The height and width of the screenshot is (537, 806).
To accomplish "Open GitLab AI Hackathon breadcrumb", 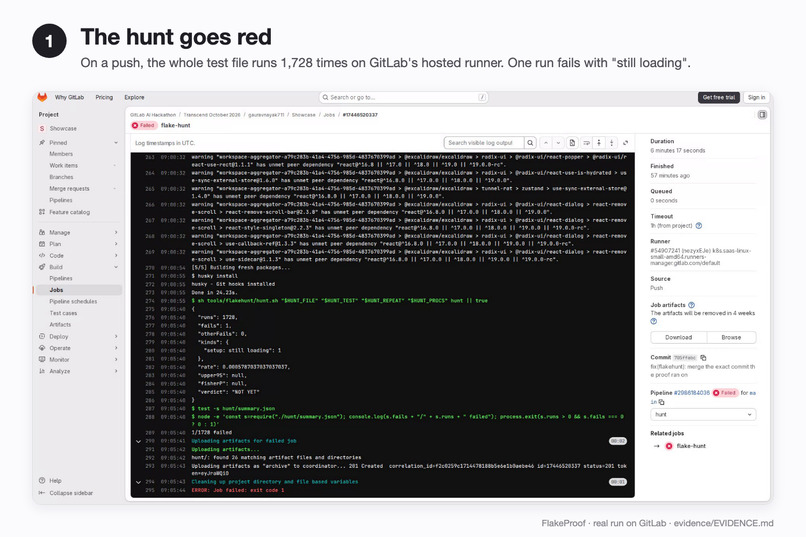I will [153, 115].
